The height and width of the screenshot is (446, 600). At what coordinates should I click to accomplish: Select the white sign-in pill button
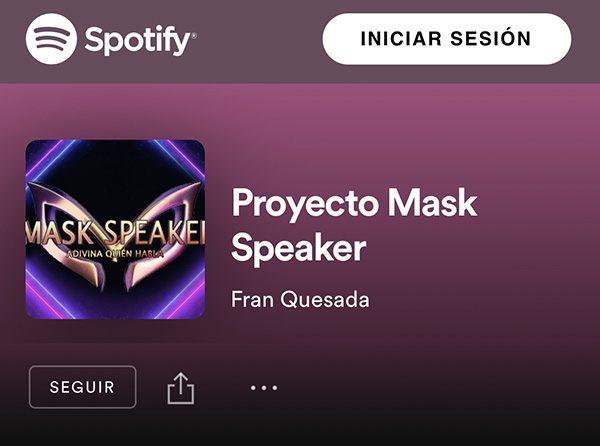point(447,39)
